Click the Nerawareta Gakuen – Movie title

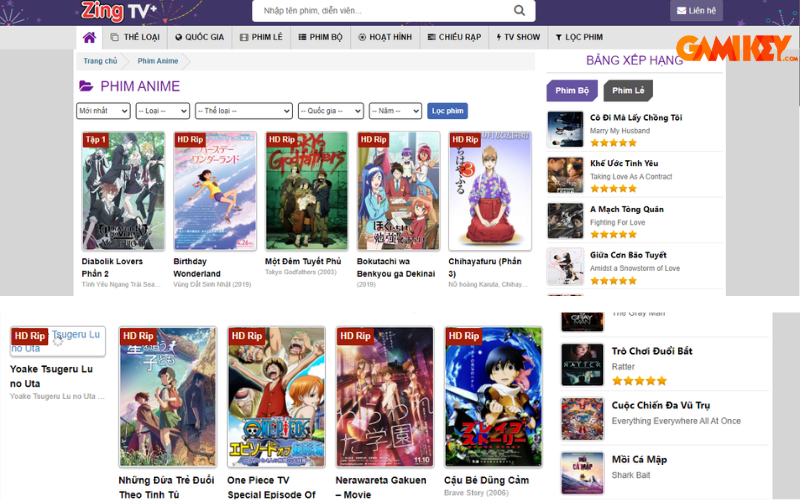tap(381, 487)
